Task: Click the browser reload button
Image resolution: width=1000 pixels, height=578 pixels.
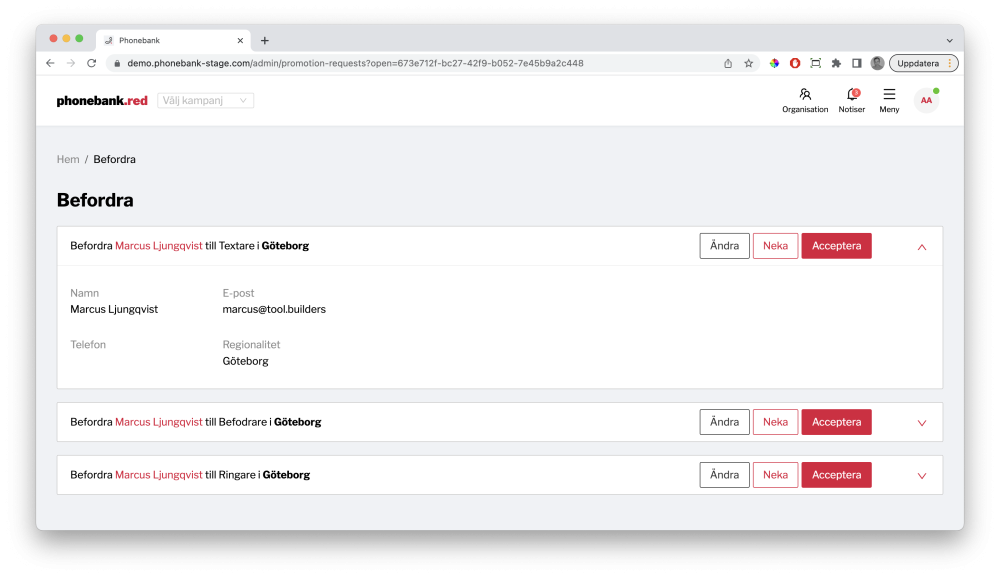Action: click(x=91, y=63)
